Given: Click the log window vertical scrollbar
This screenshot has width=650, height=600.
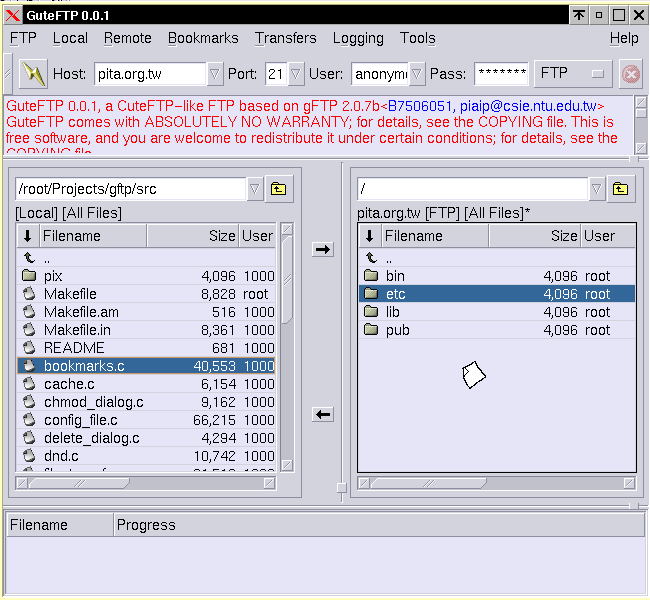Looking at the screenshot, I should [x=640, y=125].
